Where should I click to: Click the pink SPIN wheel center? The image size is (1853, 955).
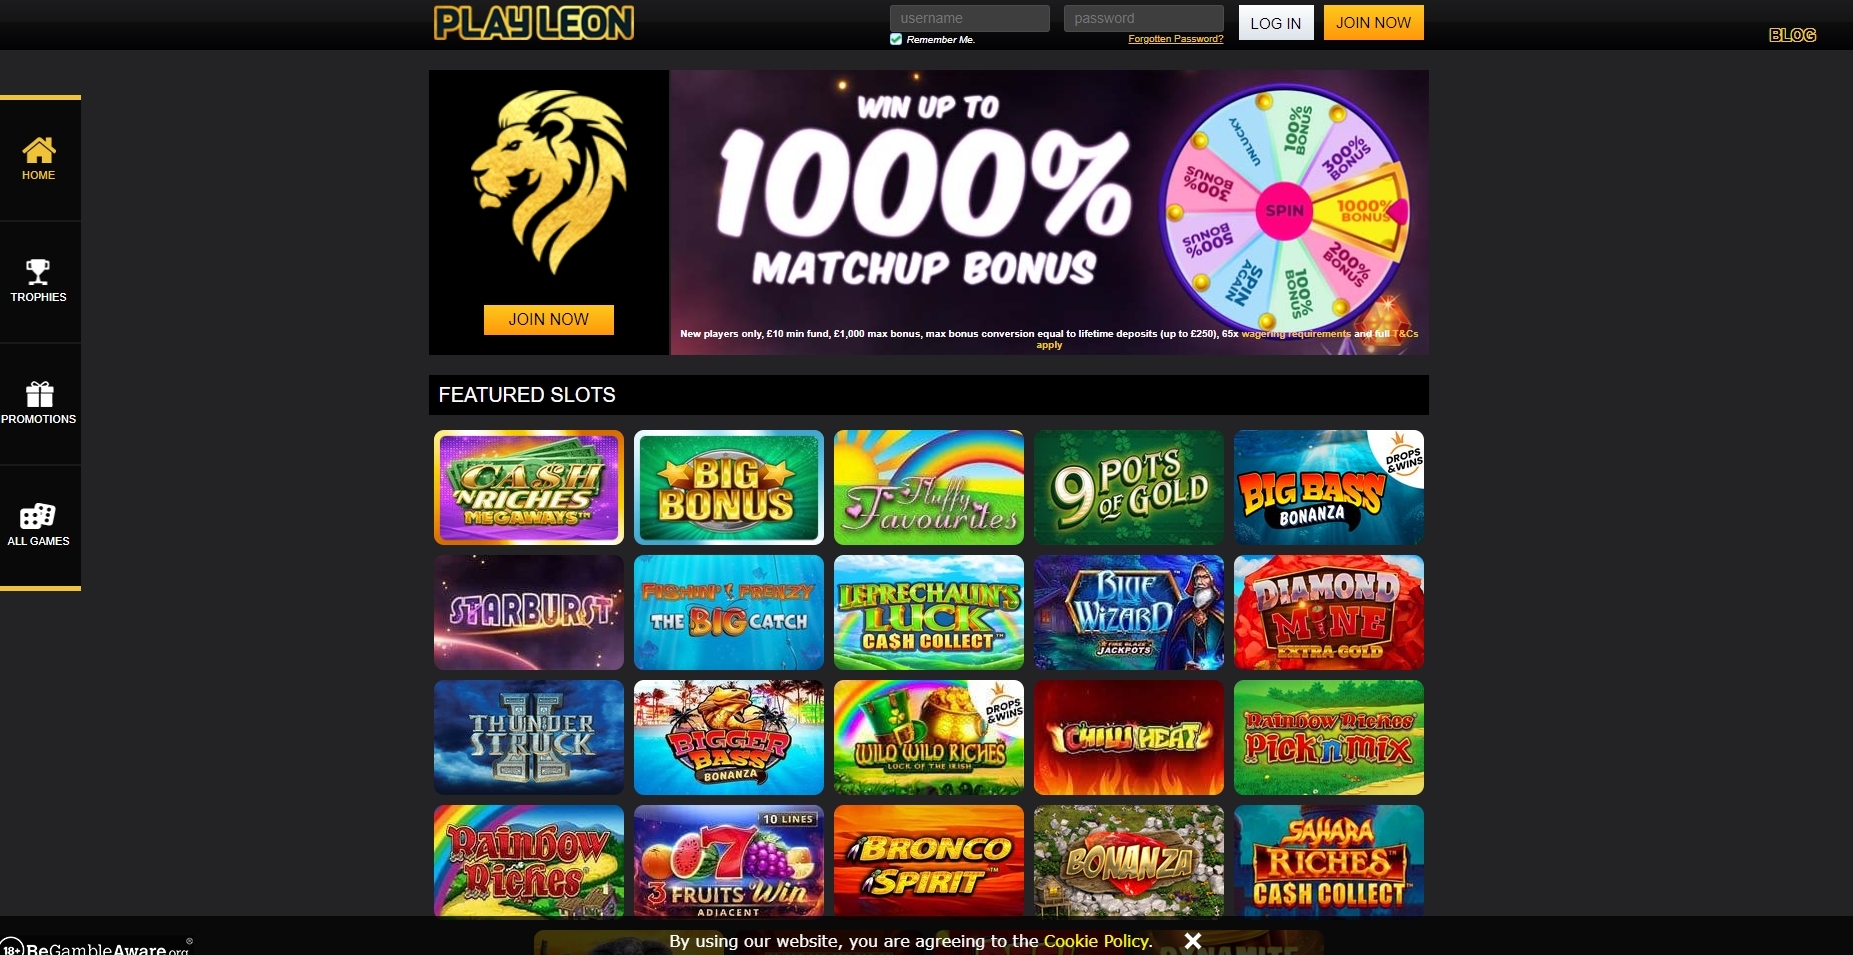pyautogui.click(x=1284, y=210)
